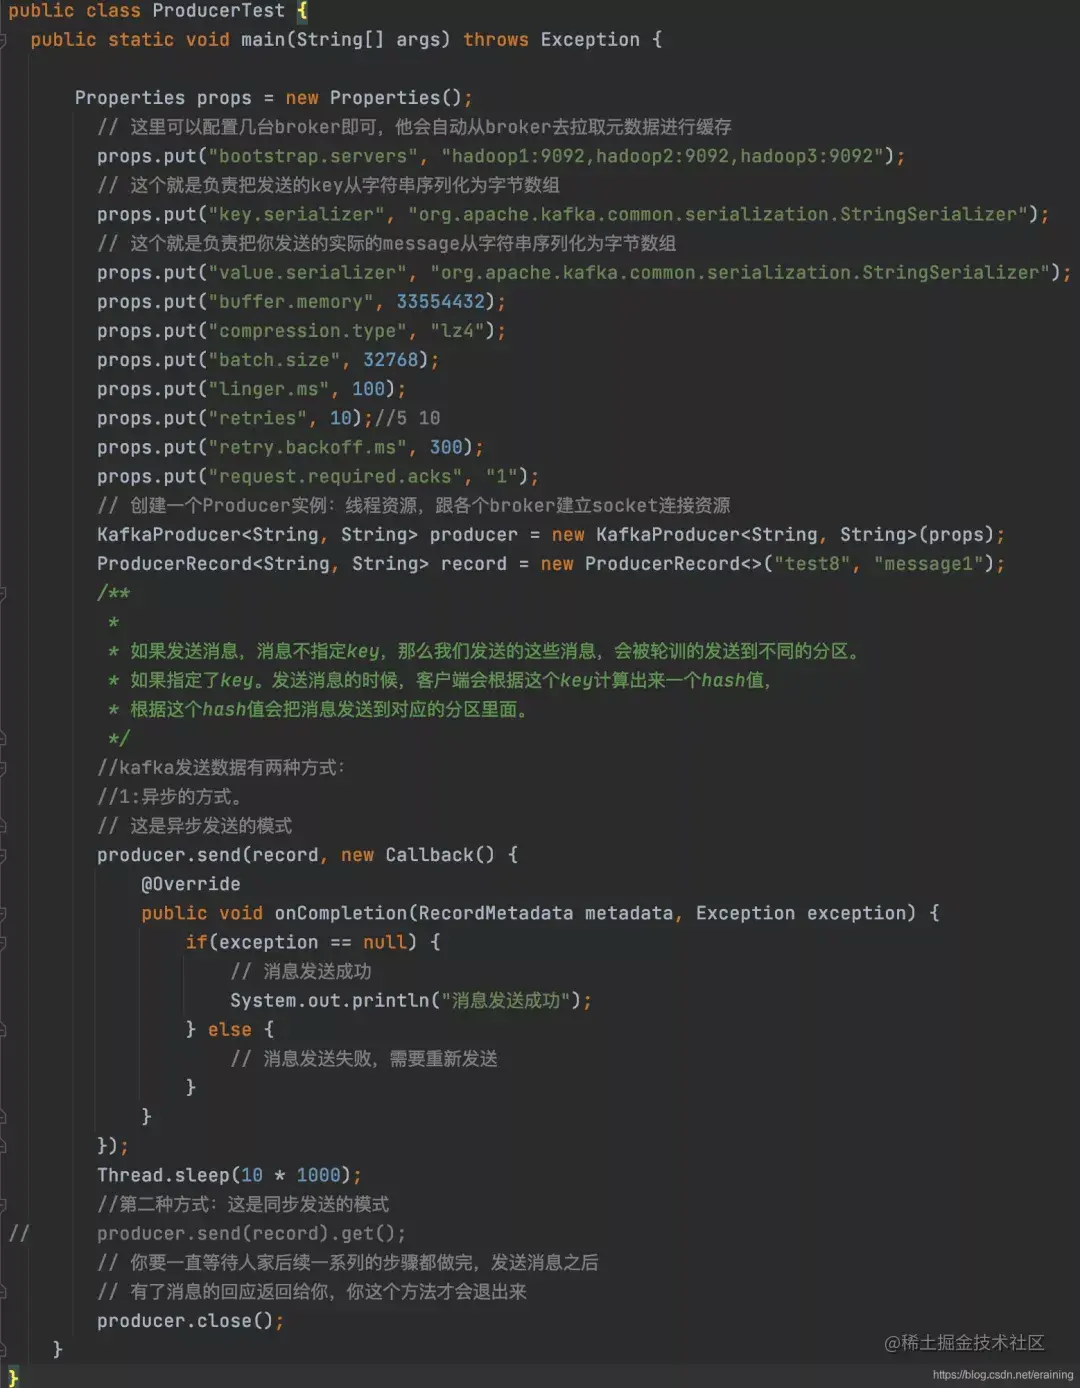Click the '// 消息发送失败, 需要重新发送' comment

coord(364,1059)
